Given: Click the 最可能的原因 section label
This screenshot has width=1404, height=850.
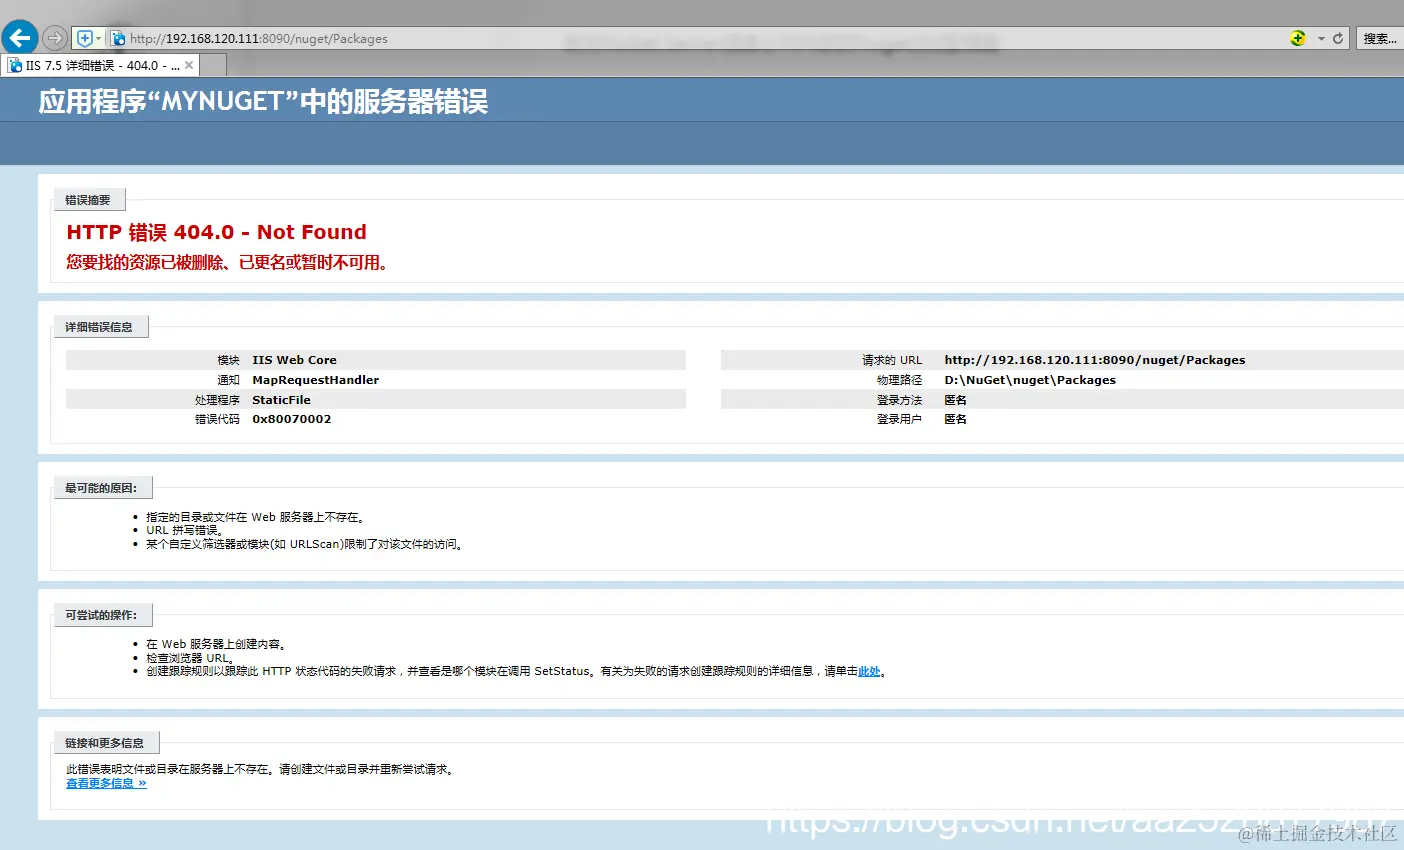Looking at the screenshot, I should tap(101, 488).
